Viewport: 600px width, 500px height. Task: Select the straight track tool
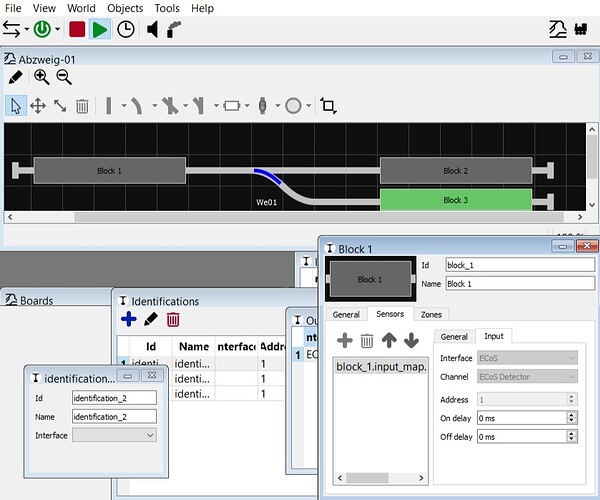pos(109,106)
